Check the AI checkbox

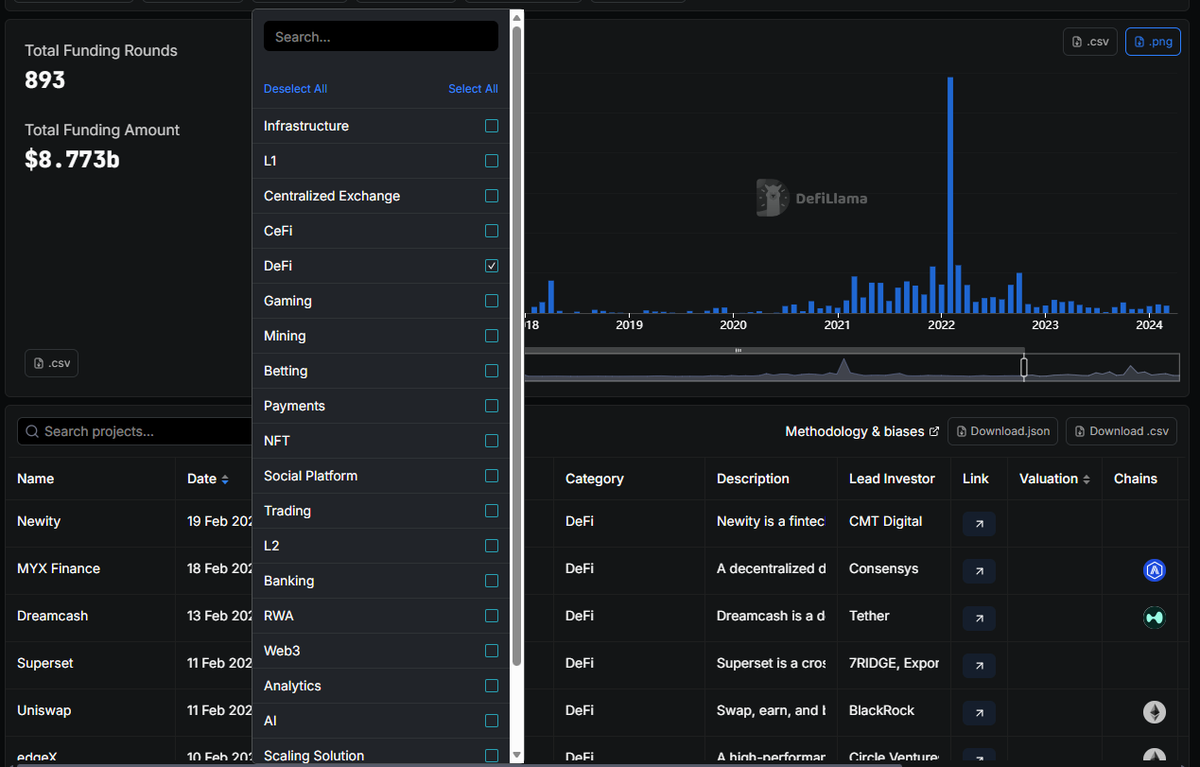[x=491, y=721]
